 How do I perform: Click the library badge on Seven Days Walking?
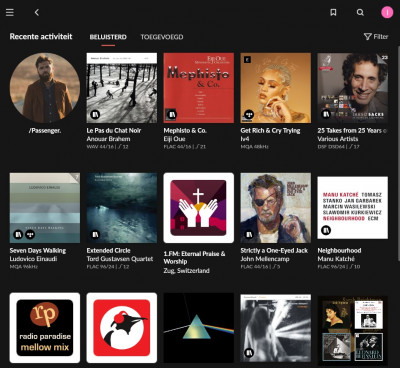point(18,235)
